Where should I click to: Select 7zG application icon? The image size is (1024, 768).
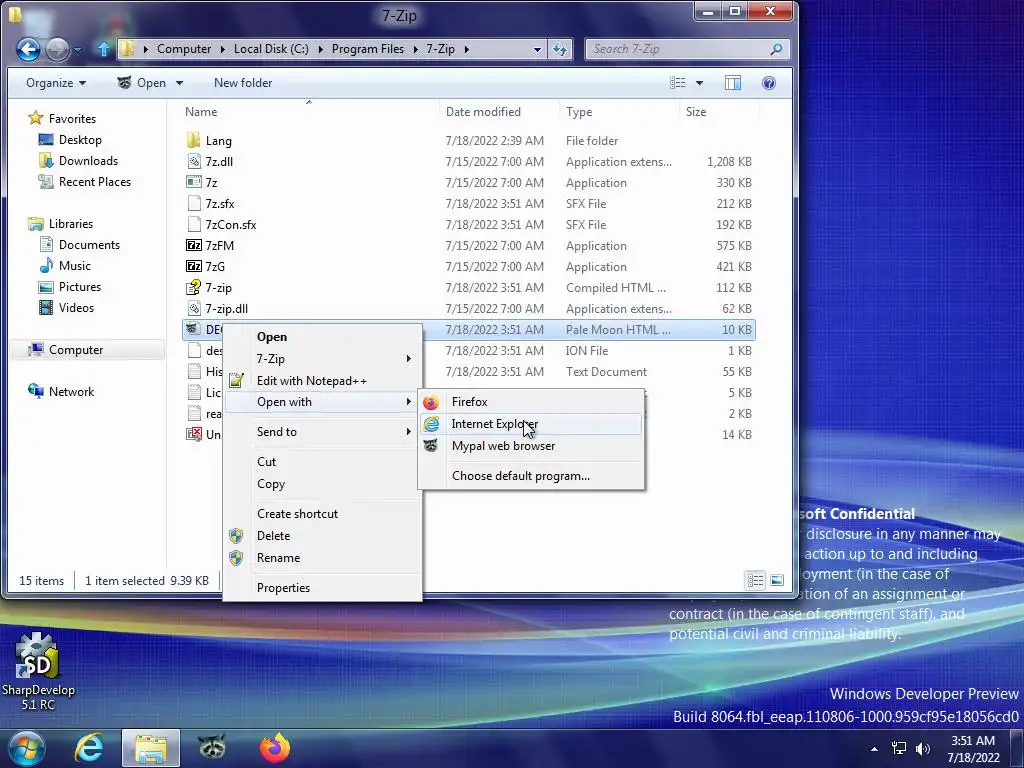coord(194,266)
